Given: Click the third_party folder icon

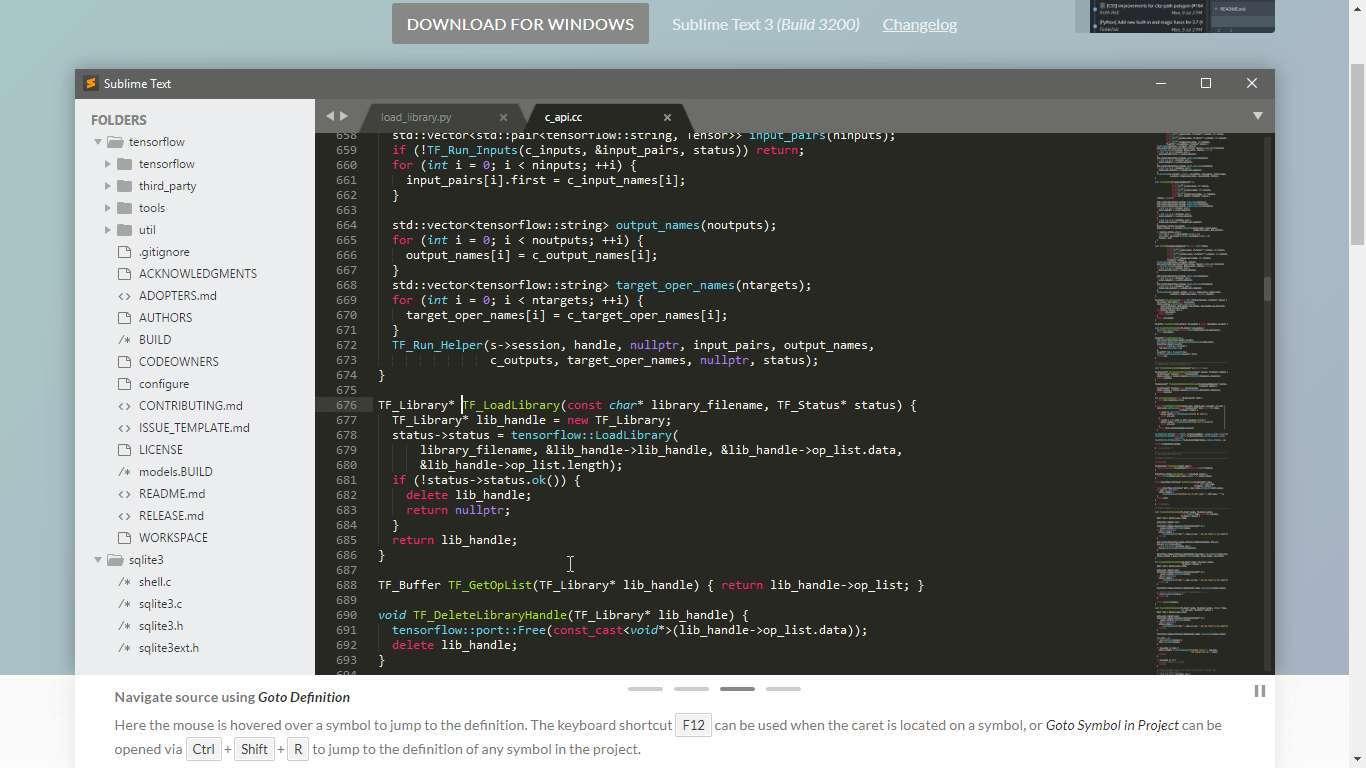Looking at the screenshot, I should (x=124, y=186).
